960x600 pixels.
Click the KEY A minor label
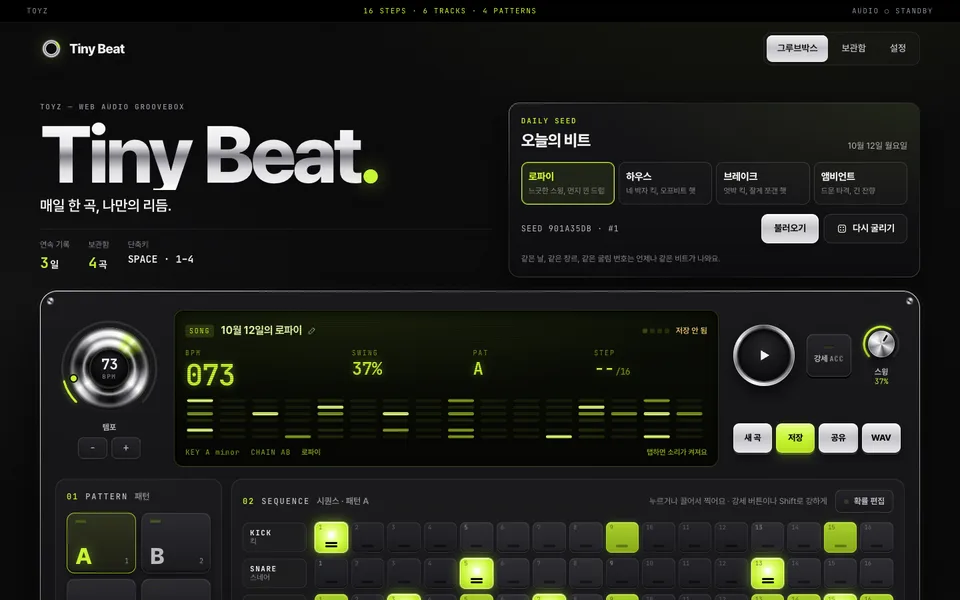[x=212, y=452]
